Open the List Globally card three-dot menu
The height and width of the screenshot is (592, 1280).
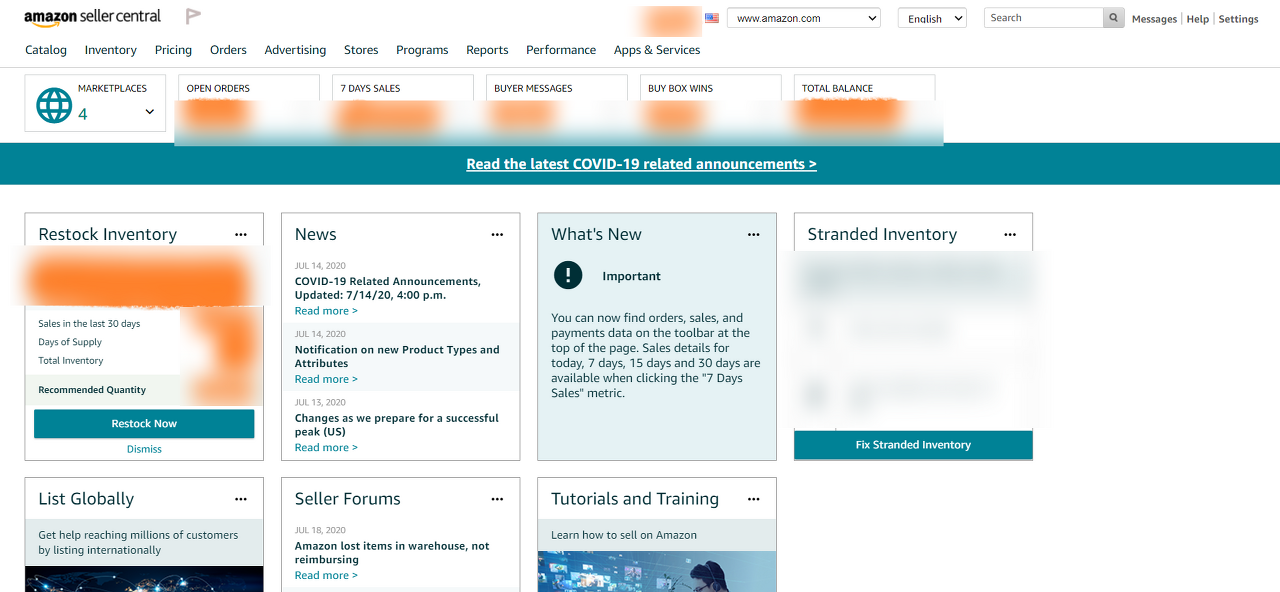coord(241,499)
